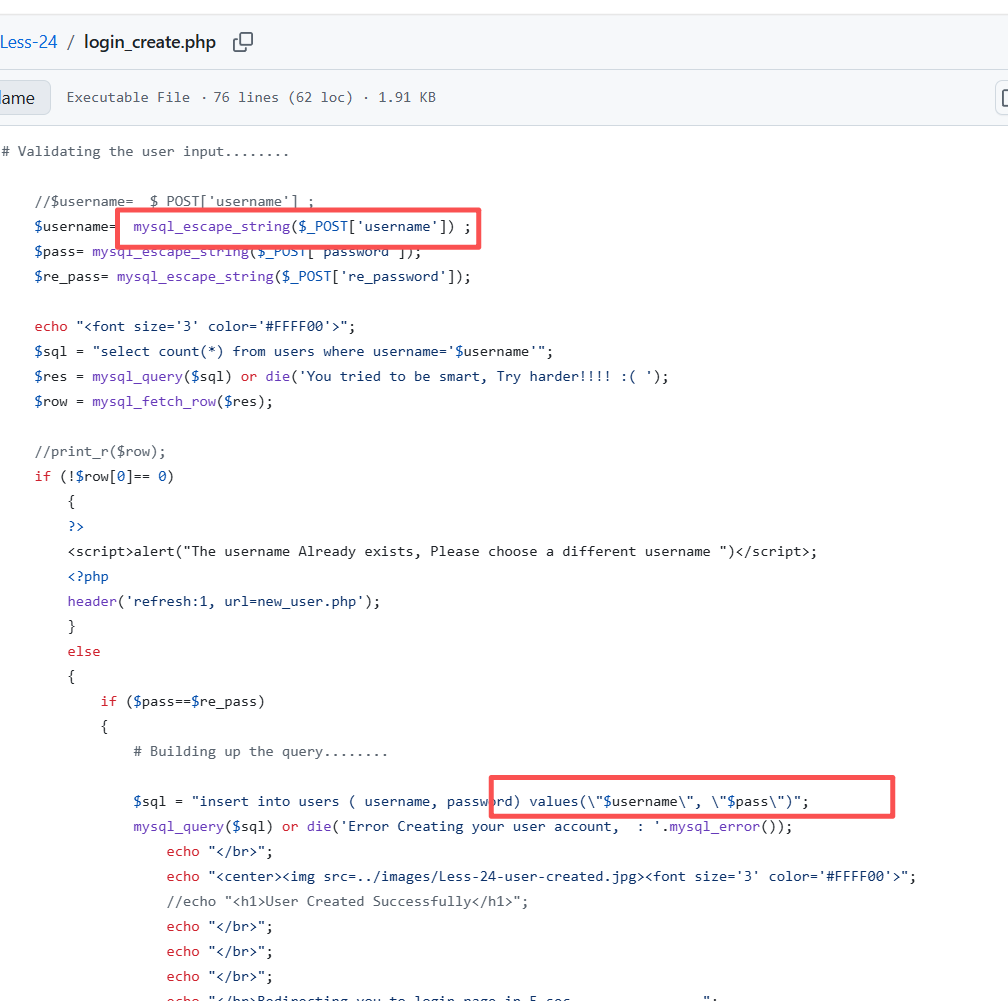Click the line '$re_pass= mysql_escape_string'
The width and height of the screenshot is (1008, 1001).
[x=253, y=277]
